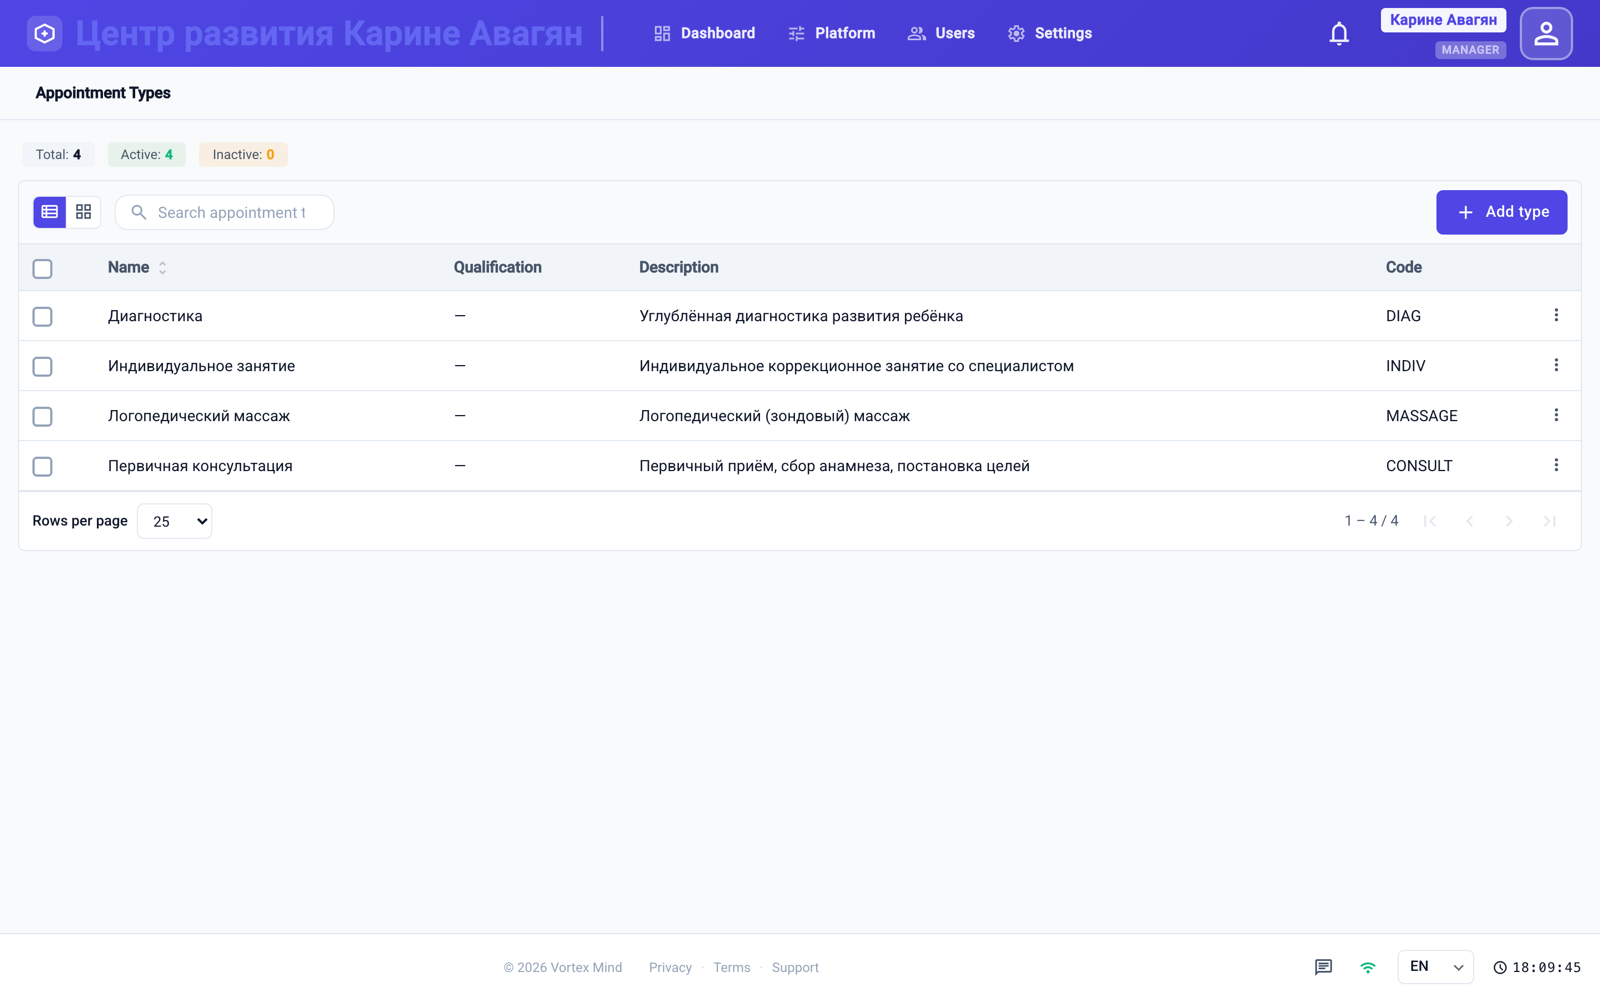Open row actions for Первичная консультация
The image size is (1600, 1000).
[x=1556, y=465]
